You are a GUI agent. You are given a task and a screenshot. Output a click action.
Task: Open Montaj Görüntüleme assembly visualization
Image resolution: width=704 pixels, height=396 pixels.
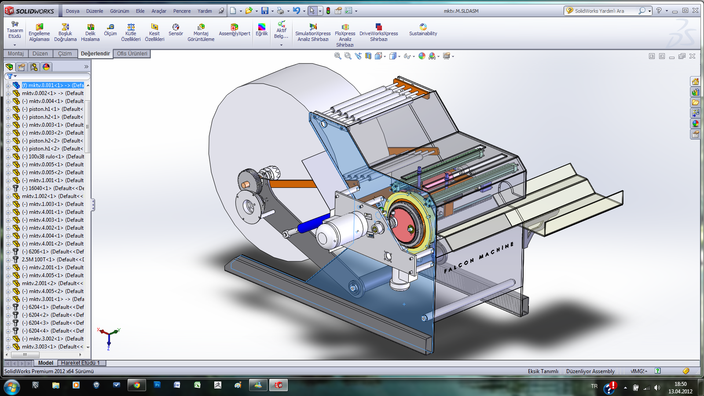[x=201, y=33]
